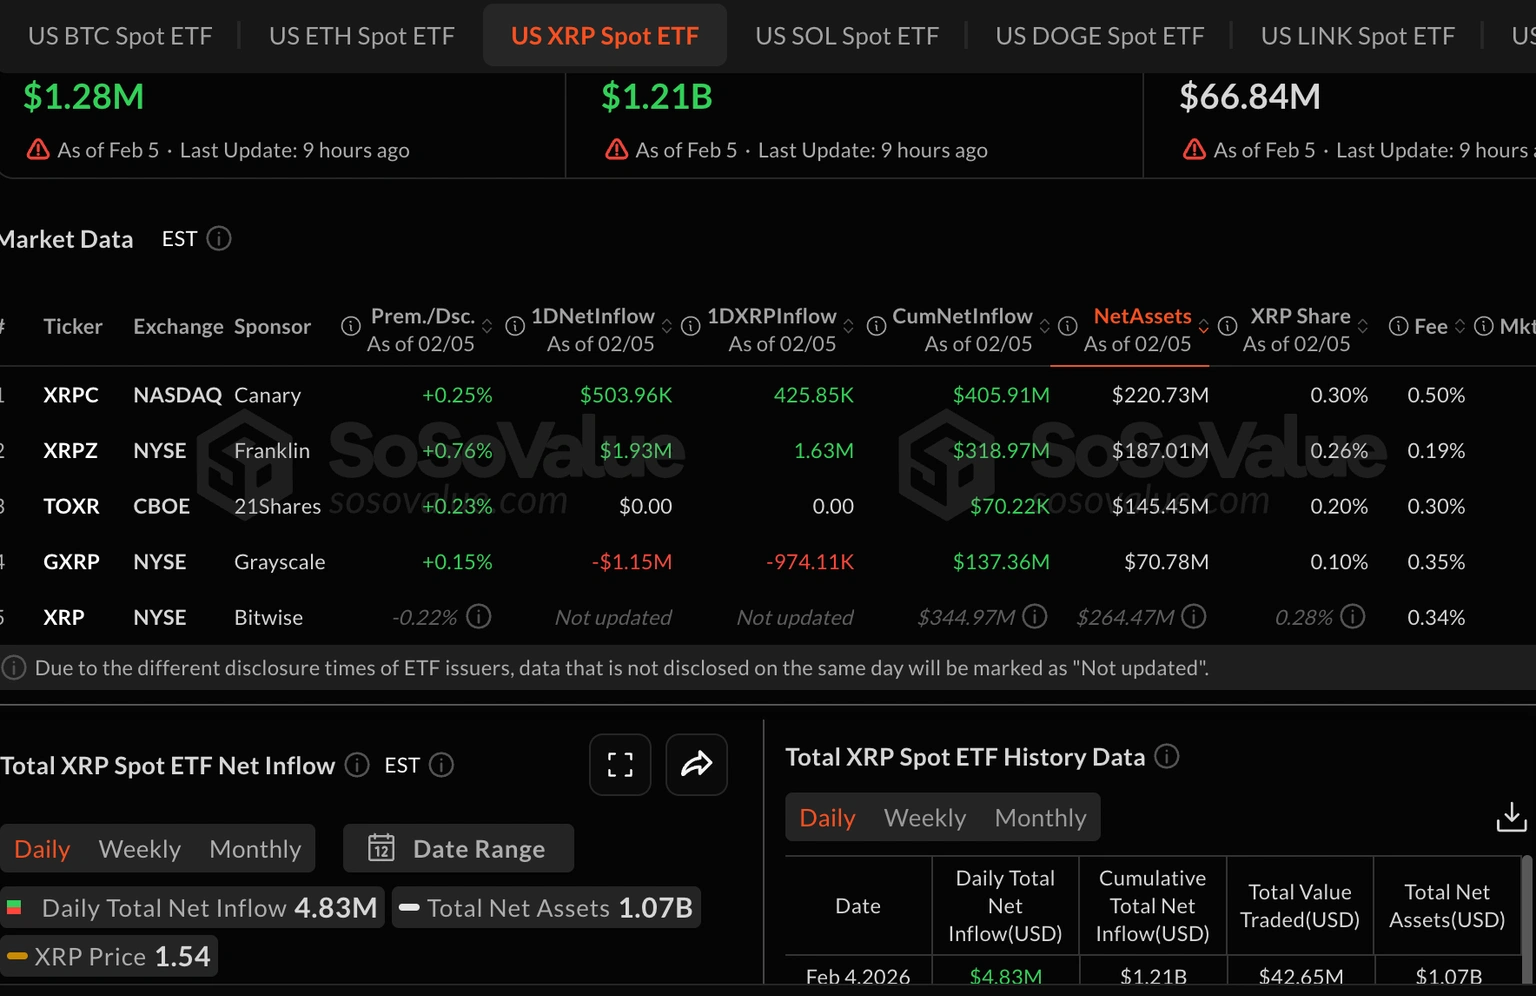Show info for Total XRP Spot ETF History Data
1536x996 pixels.
pyautogui.click(x=1166, y=757)
